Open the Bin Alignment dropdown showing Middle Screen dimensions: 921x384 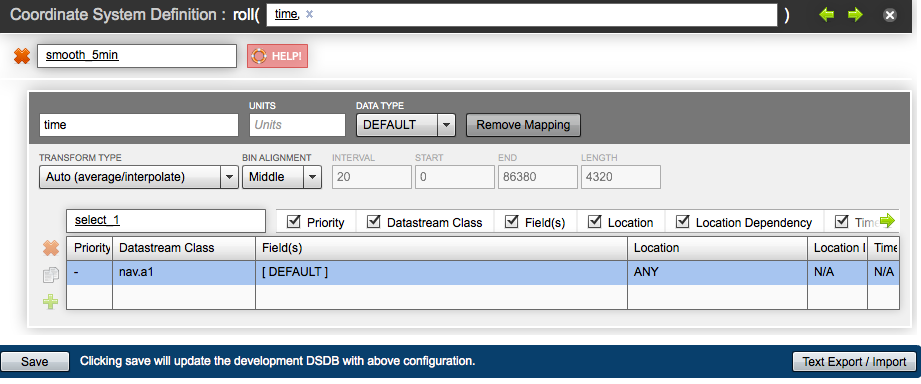pyautogui.click(x=282, y=177)
